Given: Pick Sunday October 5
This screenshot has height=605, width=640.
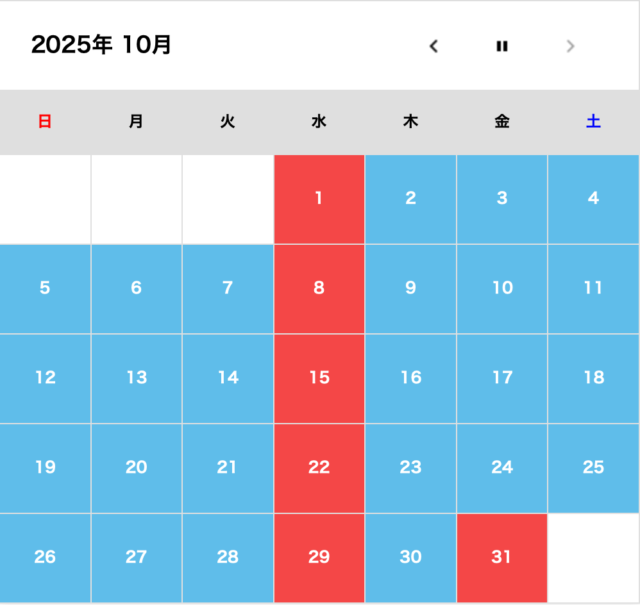Looking at the screenshot, I should click(x=45, y=289).
